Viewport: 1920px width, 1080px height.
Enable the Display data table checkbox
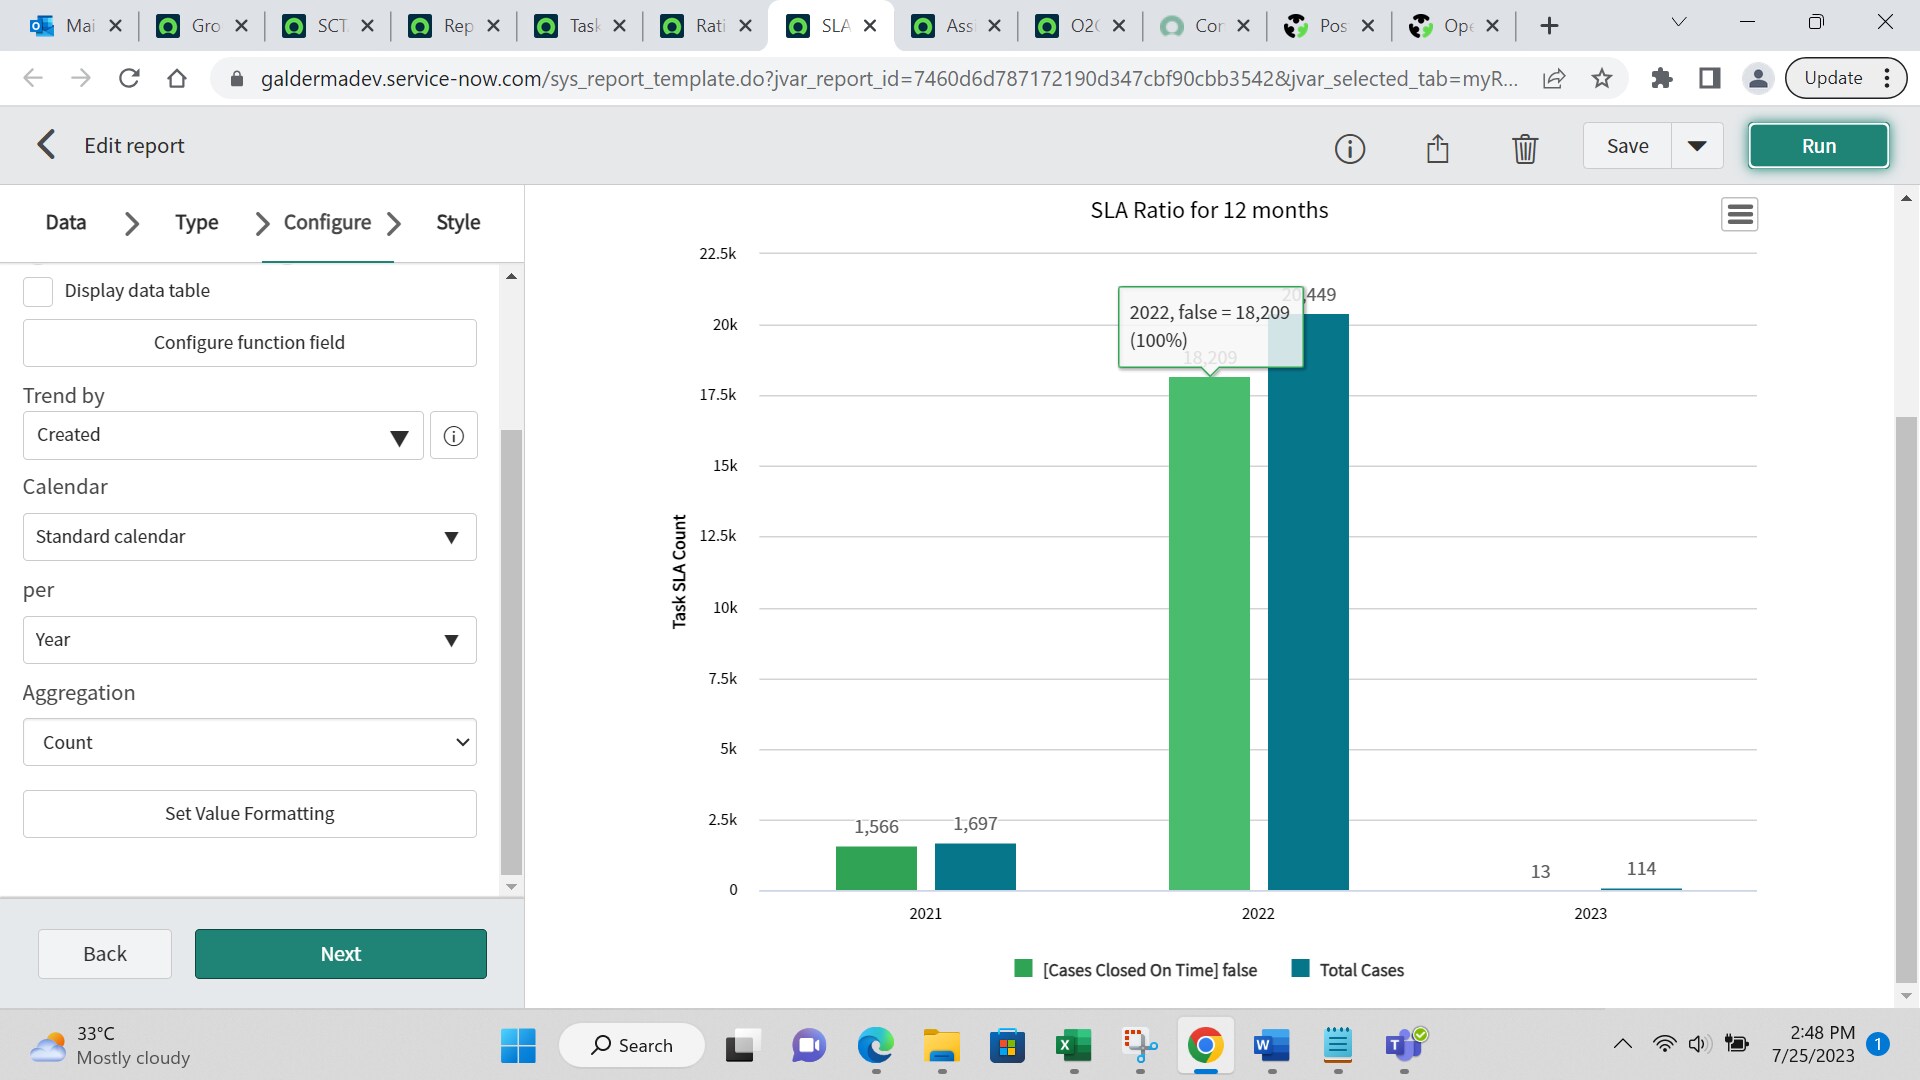coord(37,291)
